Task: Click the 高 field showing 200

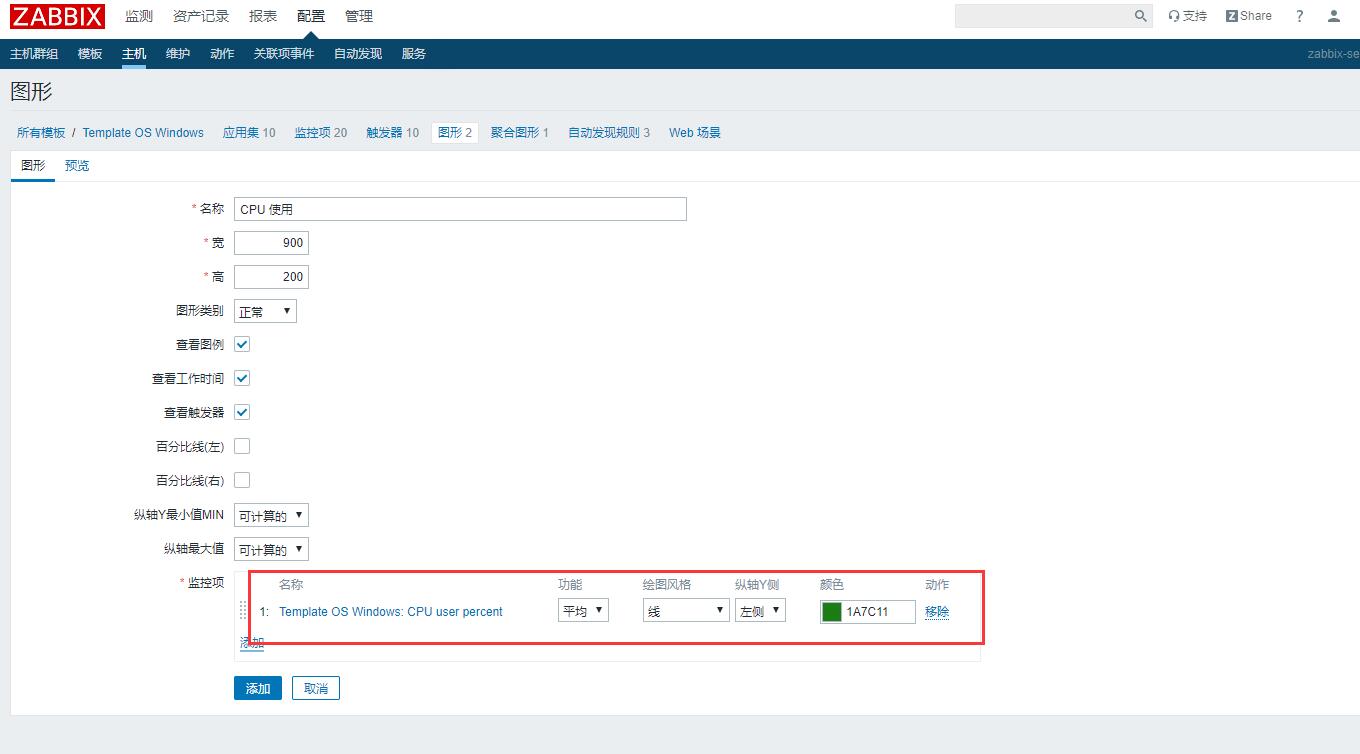Action: 271,277
